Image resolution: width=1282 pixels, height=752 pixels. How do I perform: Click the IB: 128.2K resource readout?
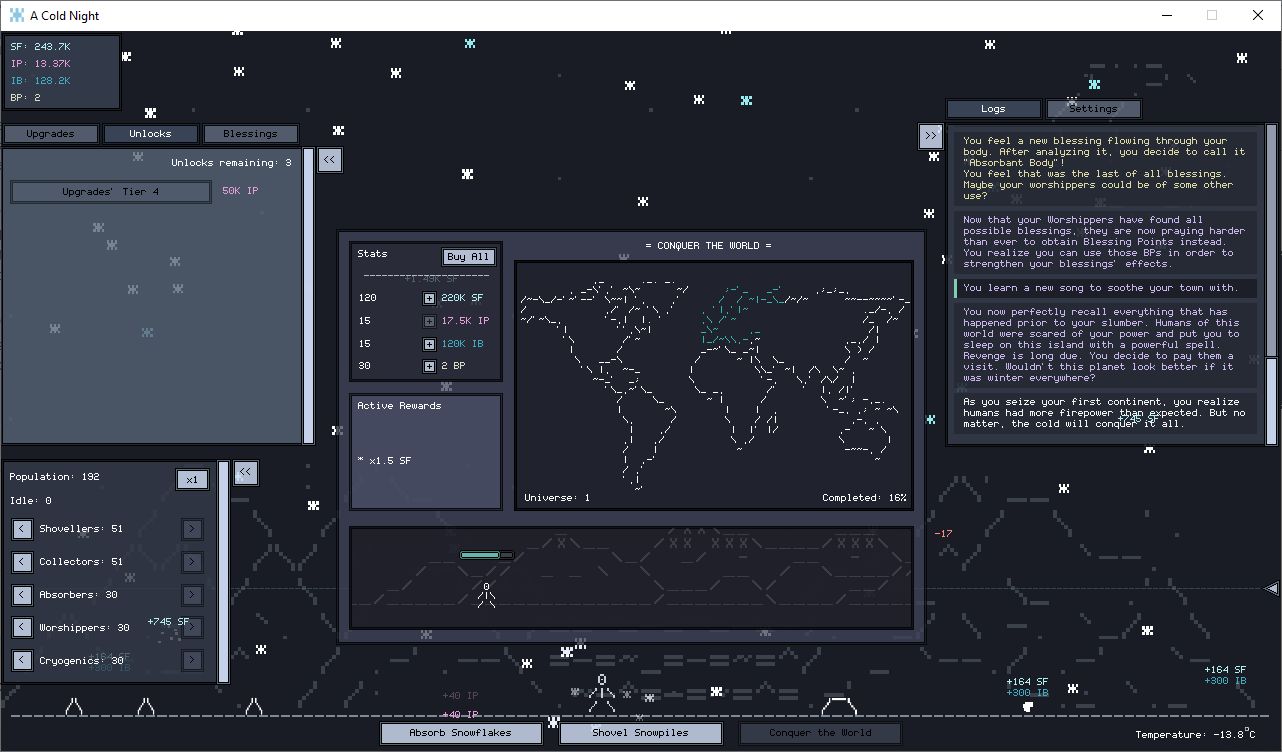coord(40,81)
